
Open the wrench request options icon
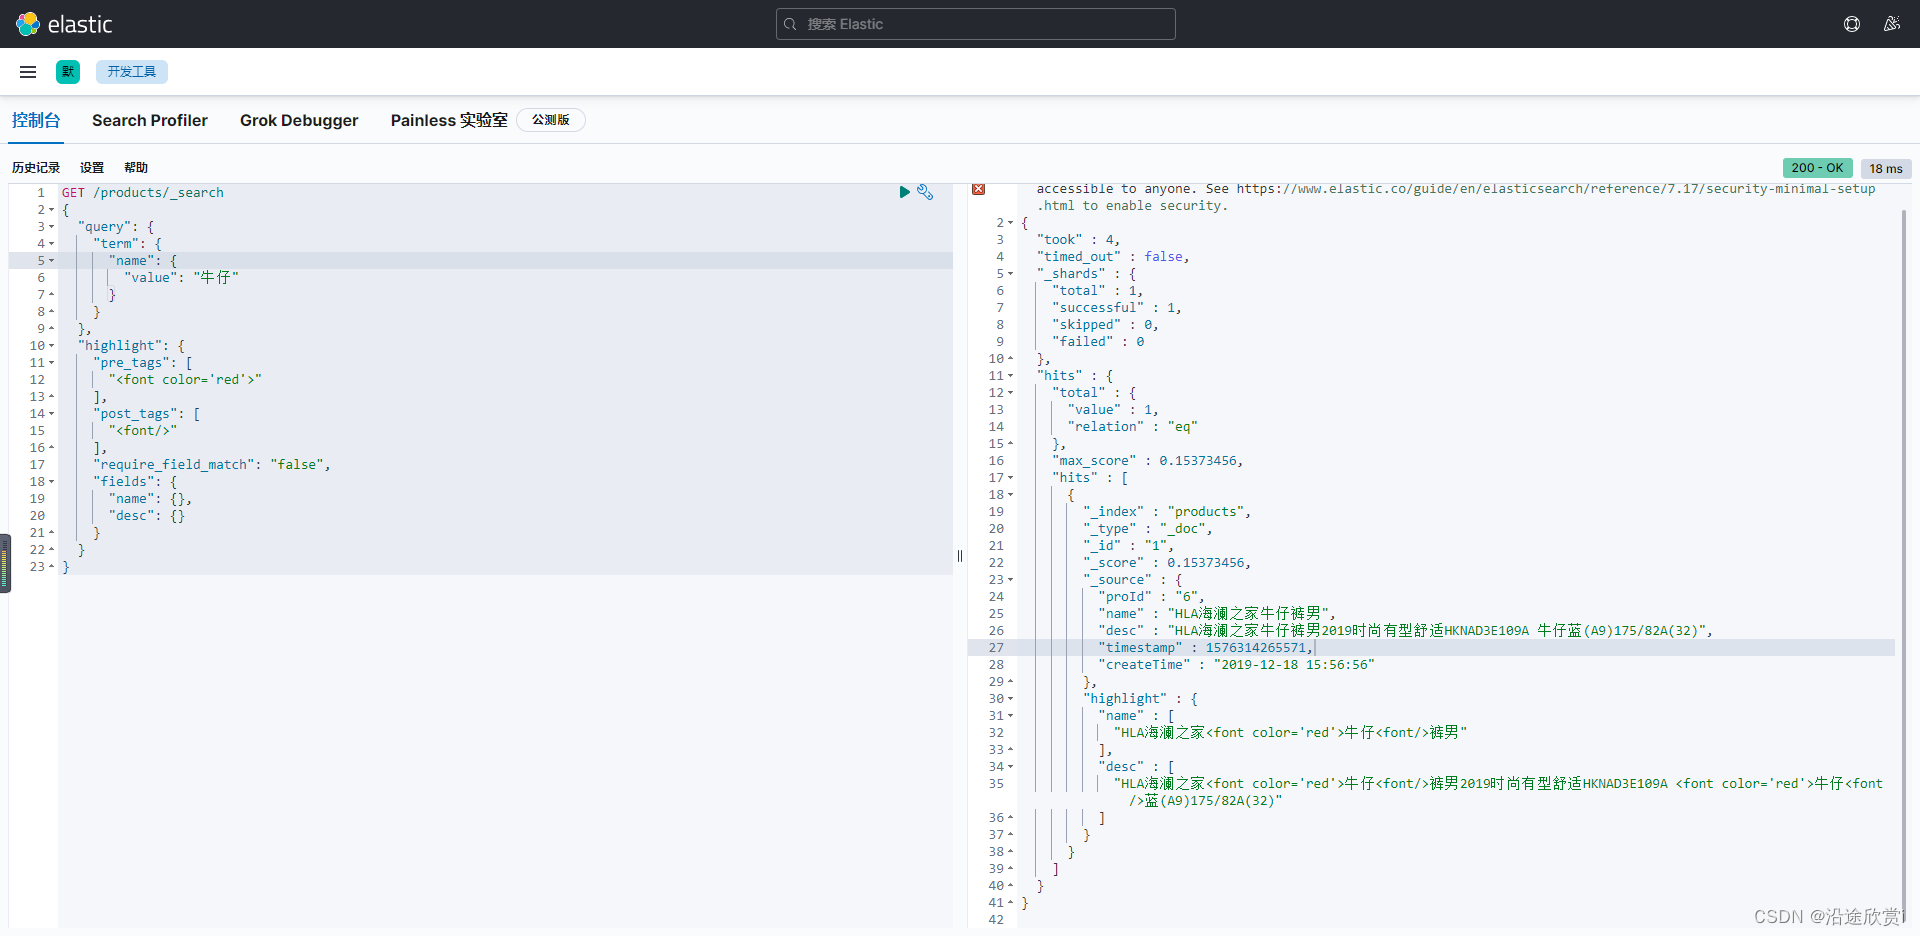[925, 192]
